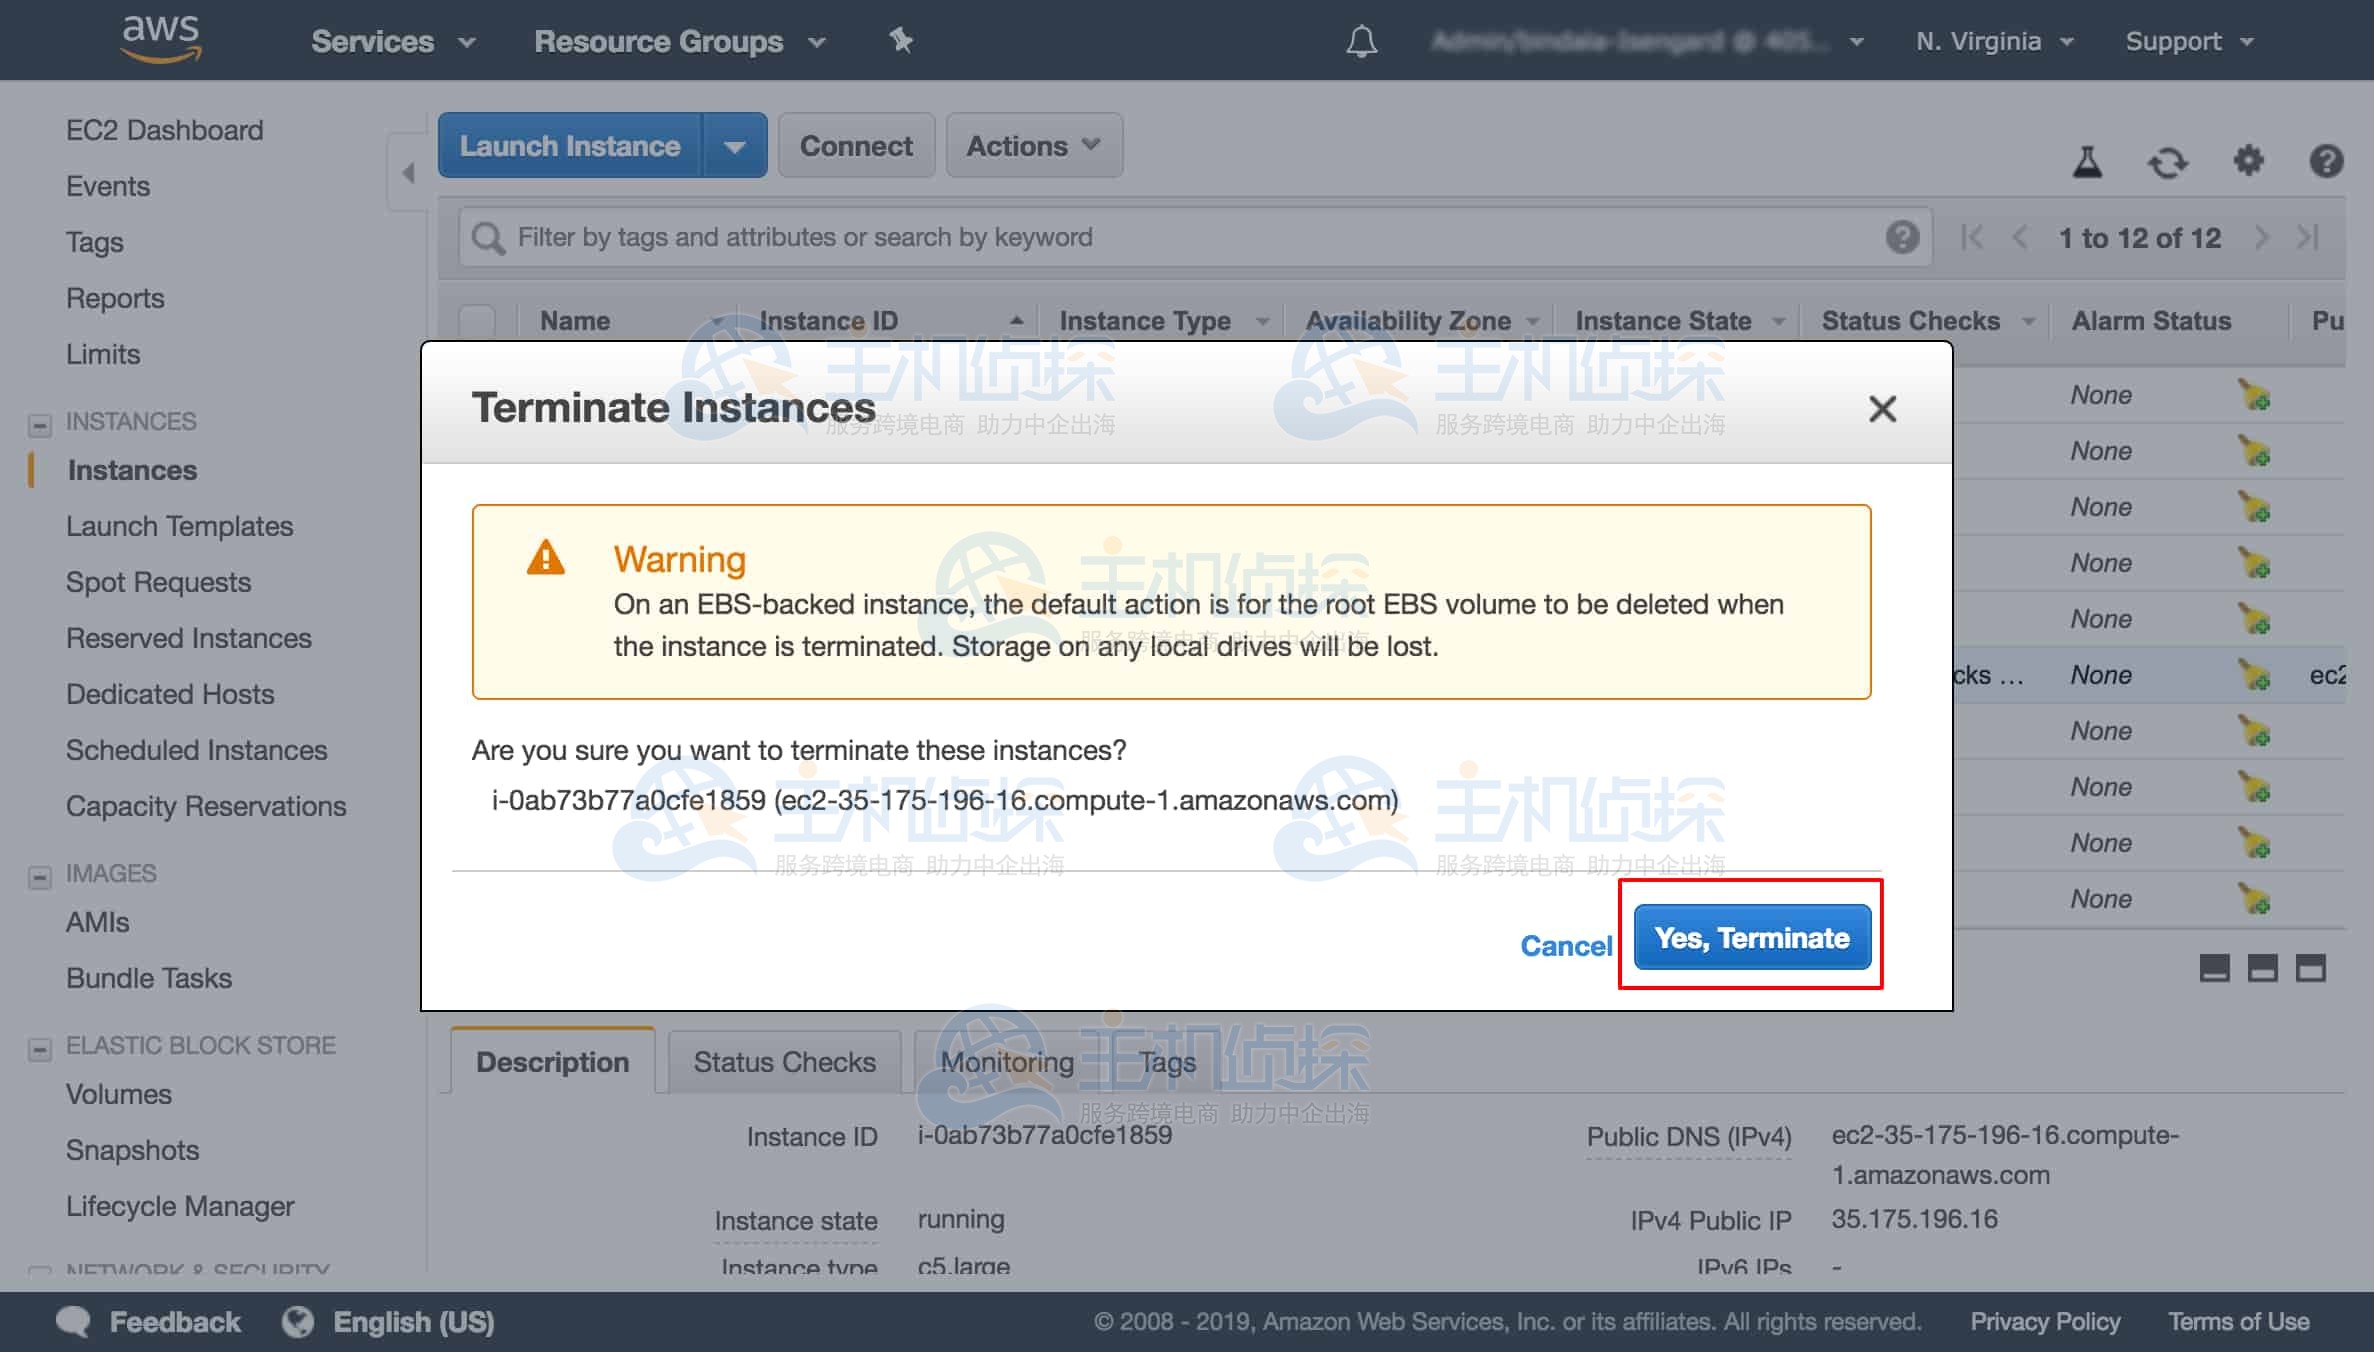Viewport: 2374px width, 1352px height.
Task: Click the refresh instances icon
Action: point(2167,162)
